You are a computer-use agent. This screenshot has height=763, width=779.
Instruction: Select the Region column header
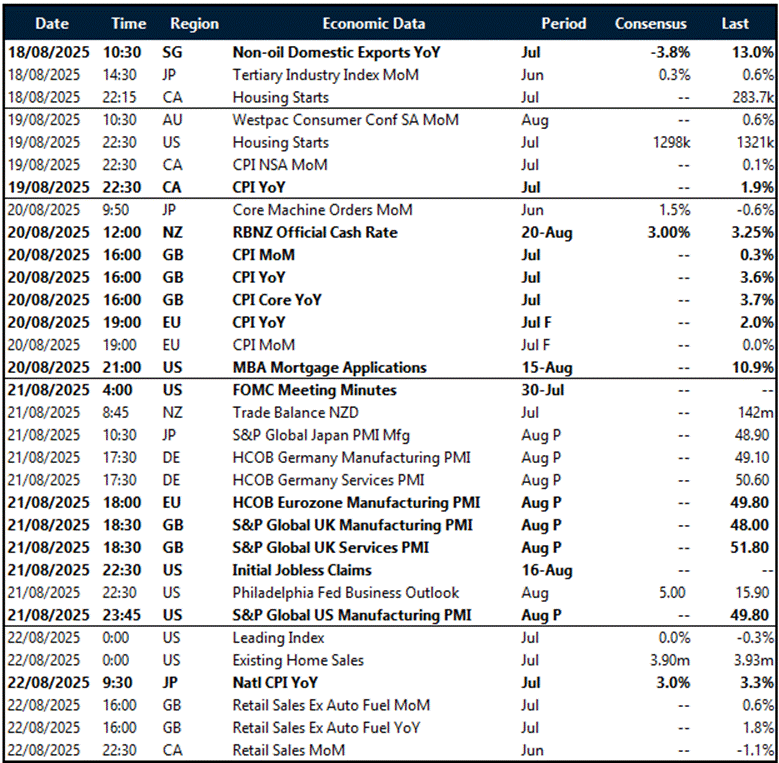click(x=186, y=23)
